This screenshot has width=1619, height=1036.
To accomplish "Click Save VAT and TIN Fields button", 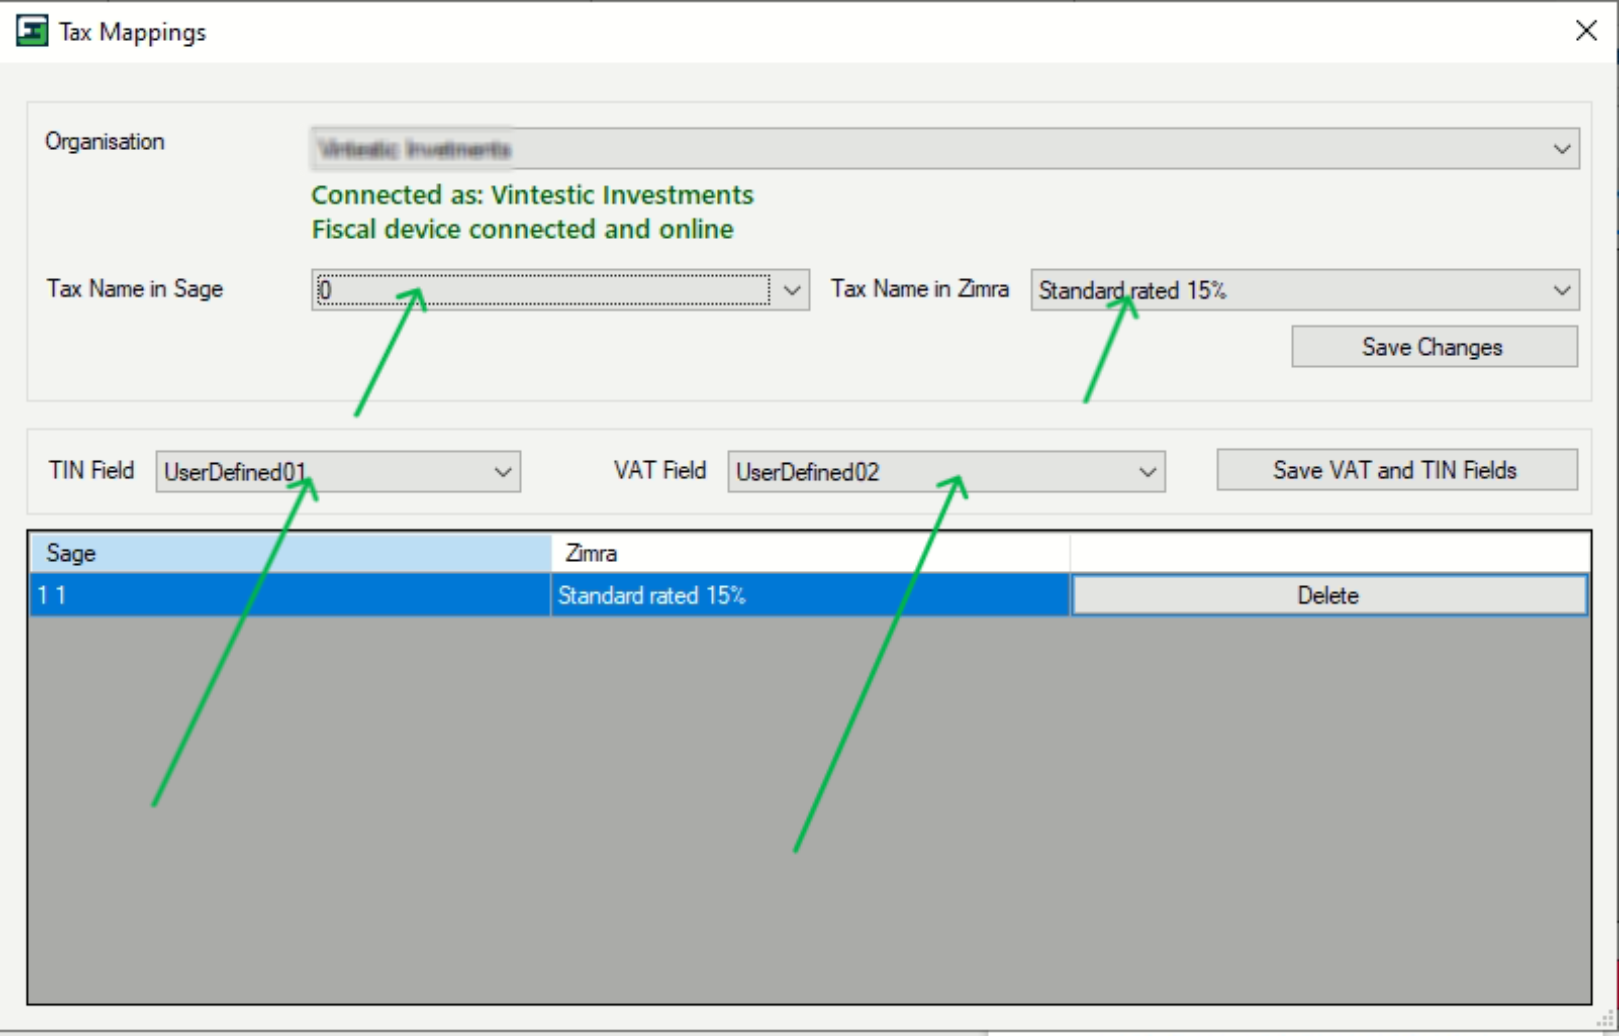I will 1396,470.
